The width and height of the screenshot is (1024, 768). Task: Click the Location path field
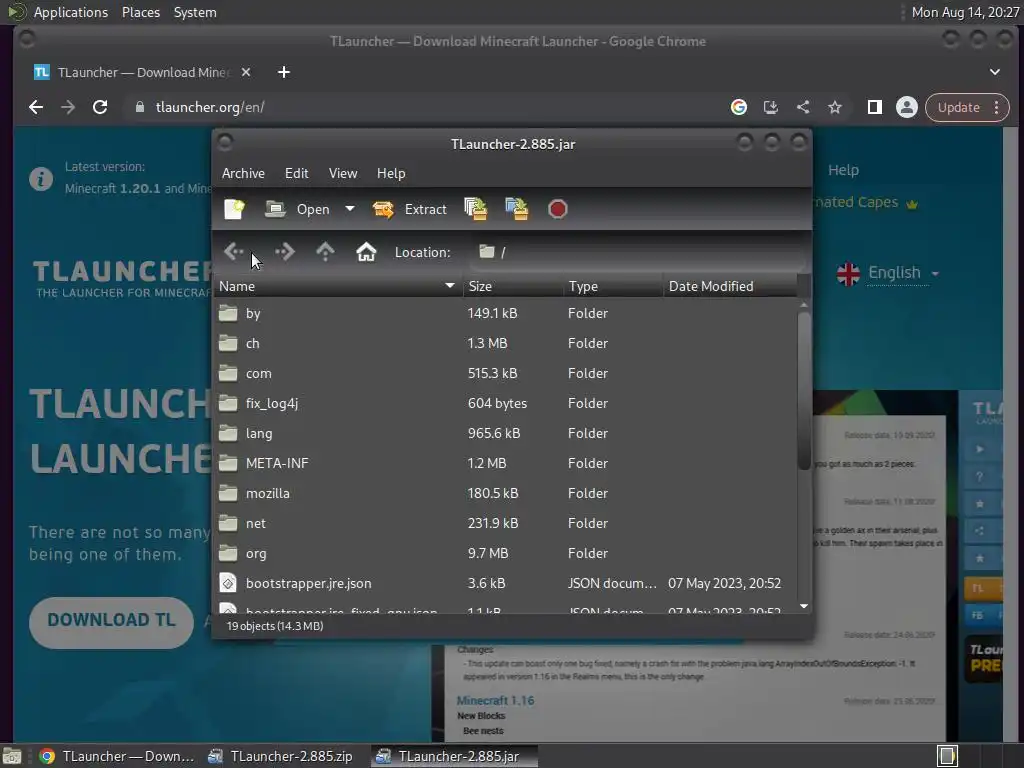(x=637, y=252)
